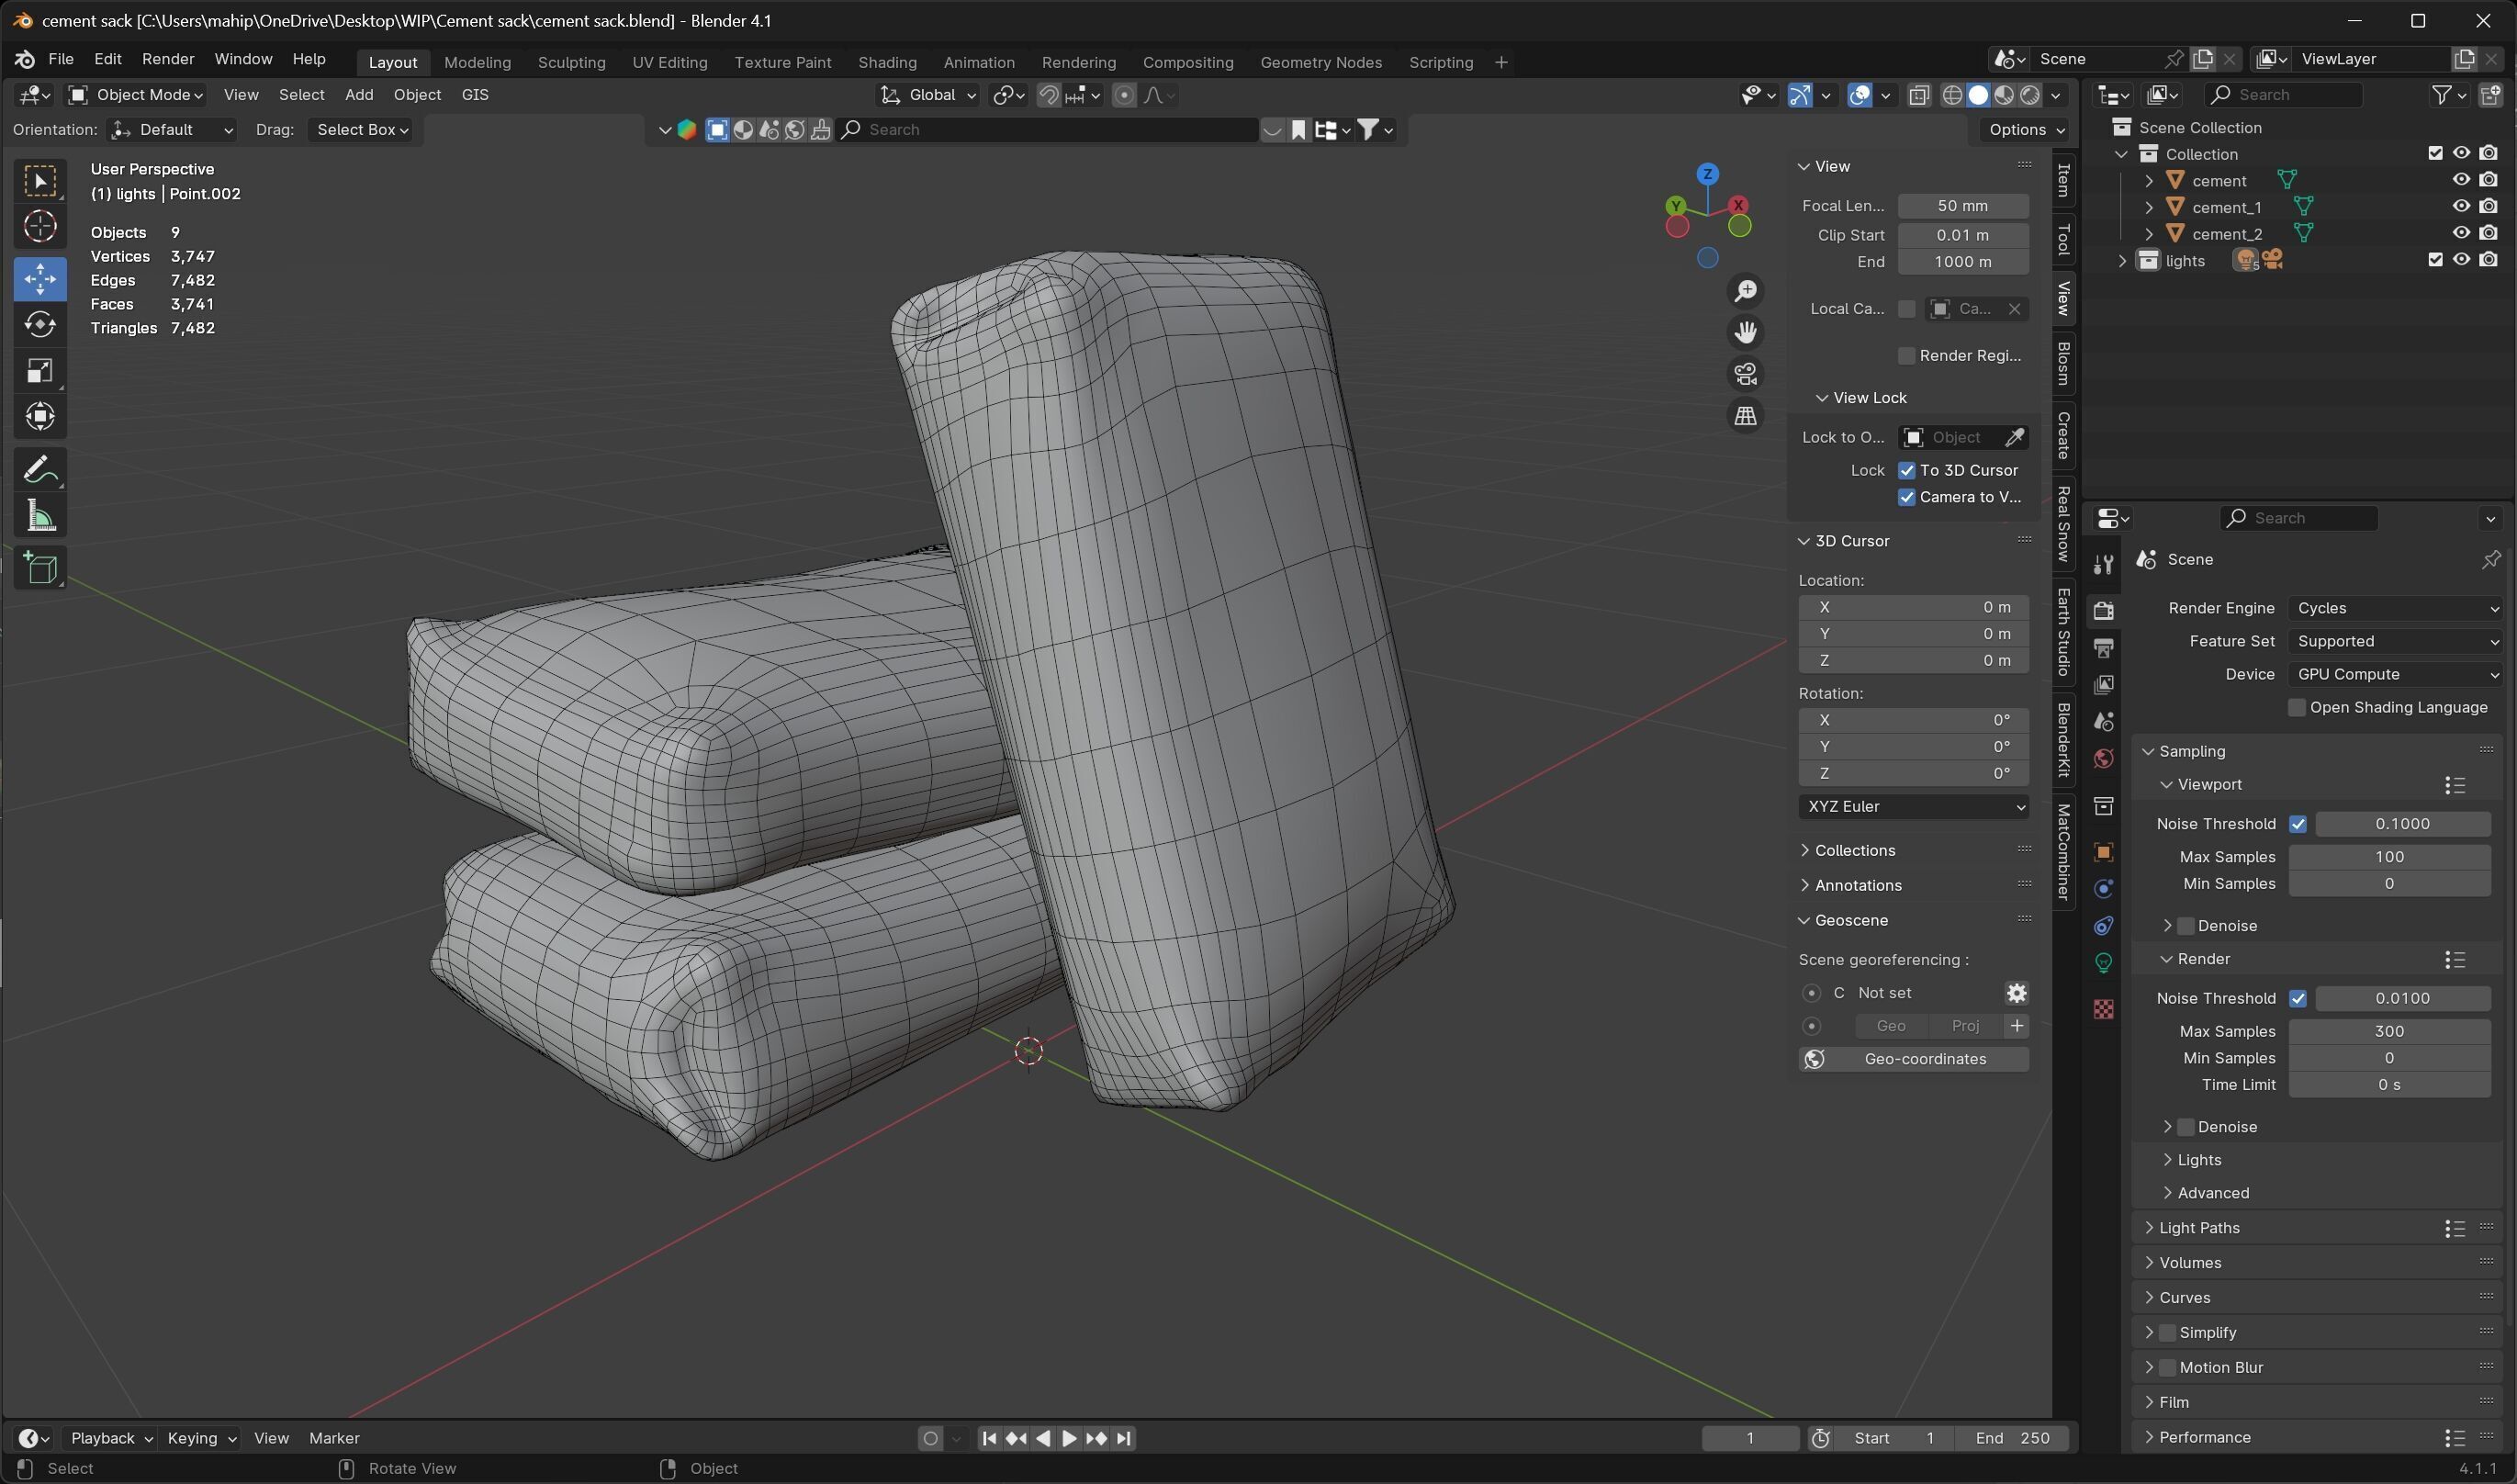The image size is (2517, 1484).
Task: Toggle snapping magnet icon
Action: pos(1047,95)
